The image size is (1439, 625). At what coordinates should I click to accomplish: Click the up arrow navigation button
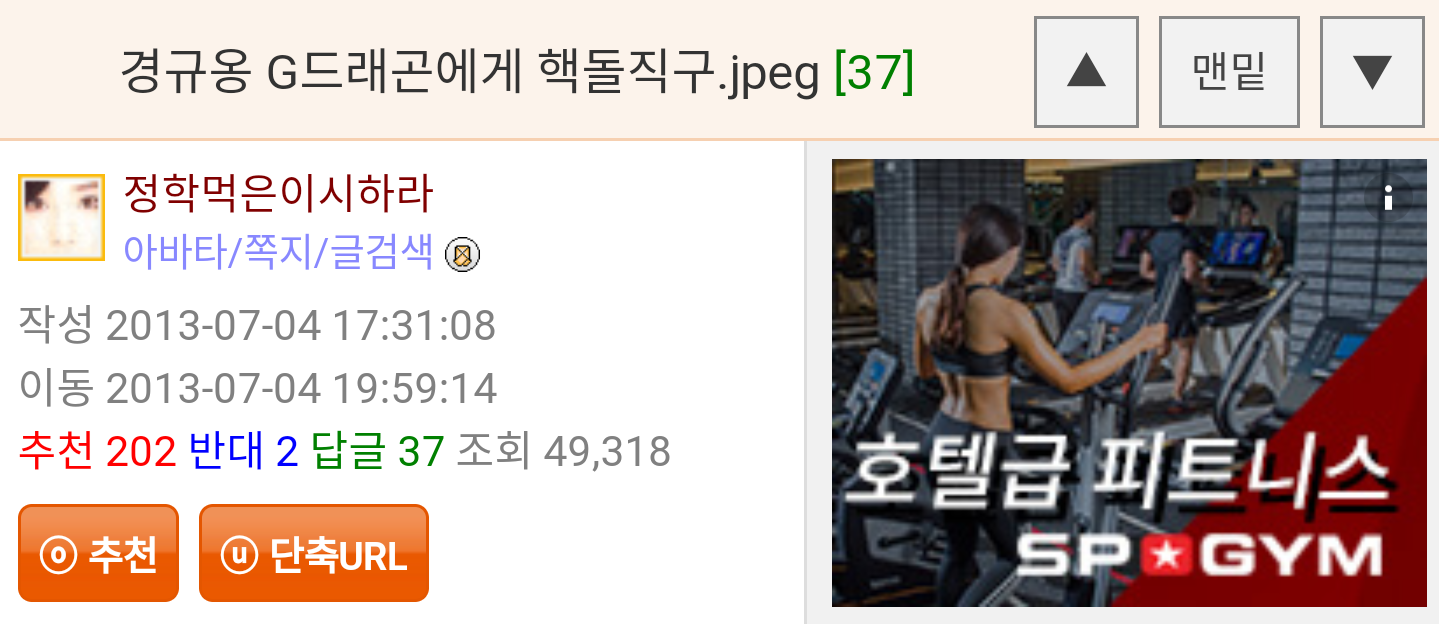pyautogui.click(x=1086, y=72)
